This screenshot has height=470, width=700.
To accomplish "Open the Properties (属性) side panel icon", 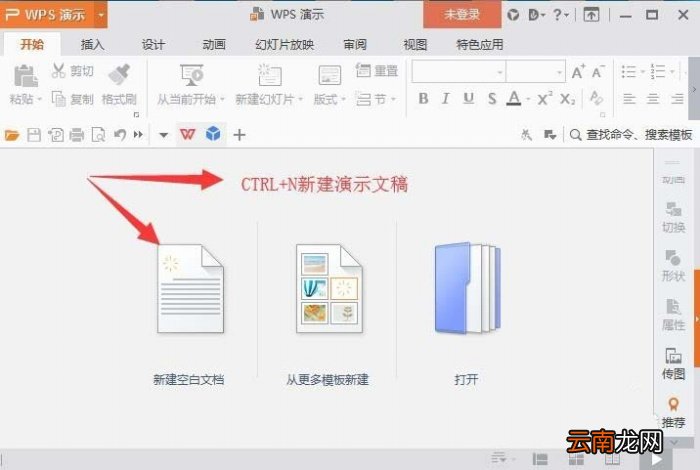I will click(673, 315).
